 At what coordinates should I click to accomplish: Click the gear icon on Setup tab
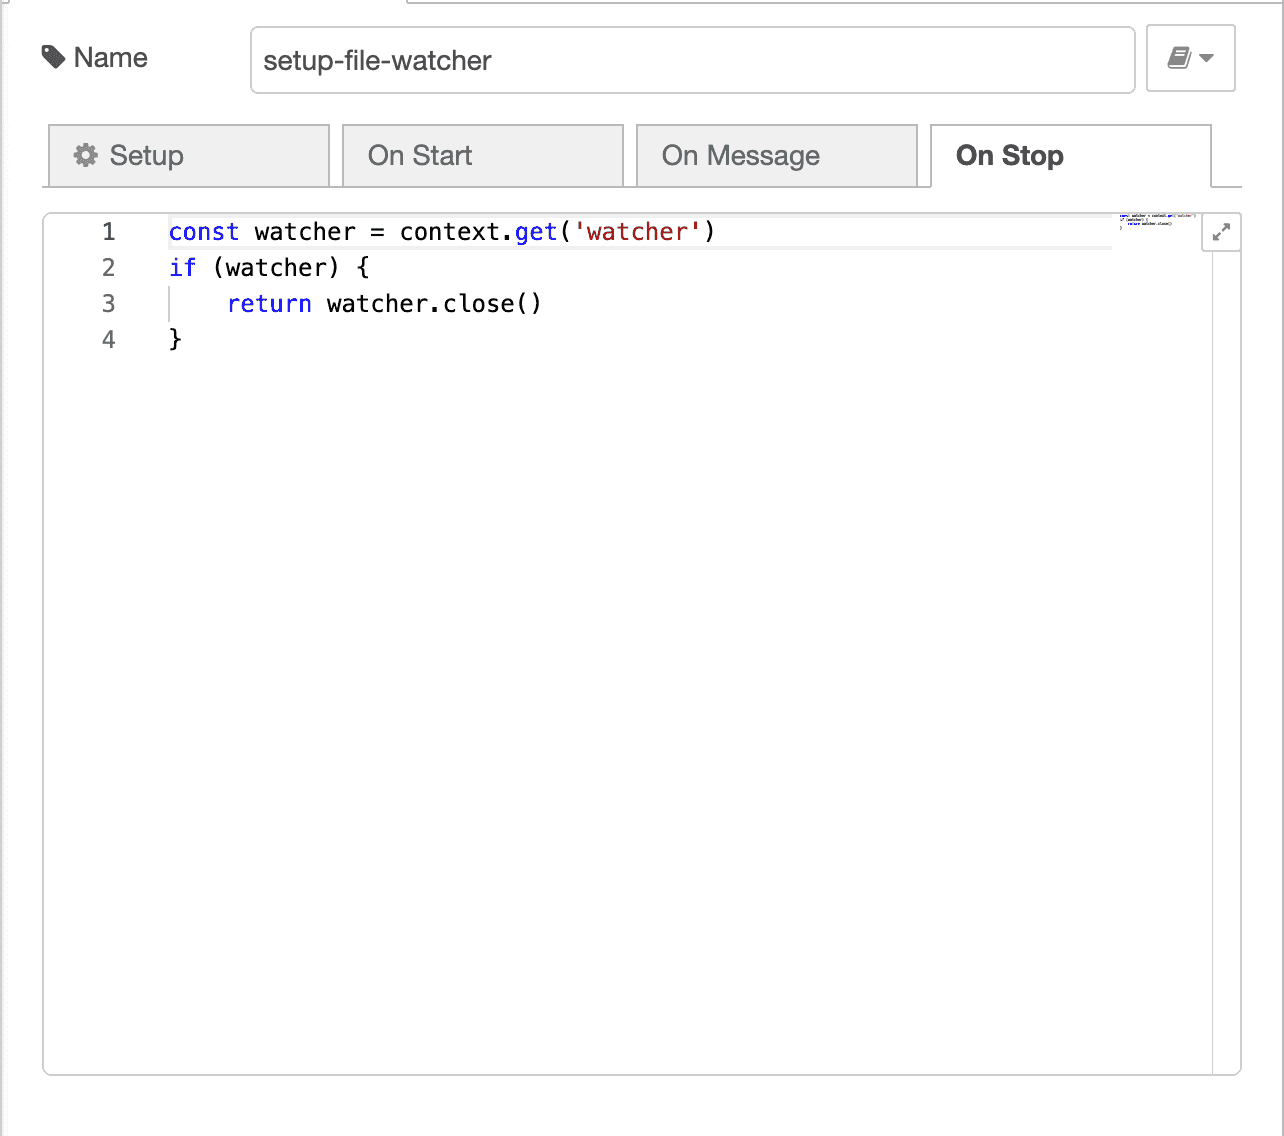click(x=86, y=155)
